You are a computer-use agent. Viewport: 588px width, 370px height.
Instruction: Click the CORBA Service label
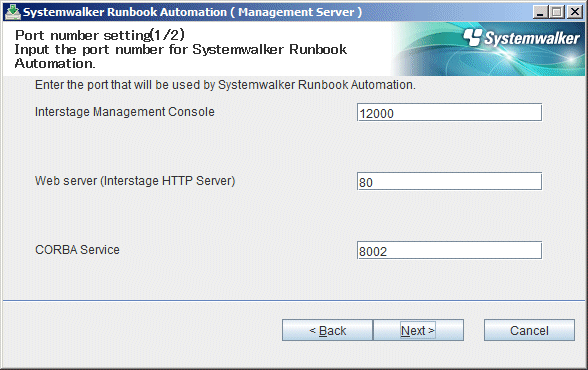pos(77,250)
